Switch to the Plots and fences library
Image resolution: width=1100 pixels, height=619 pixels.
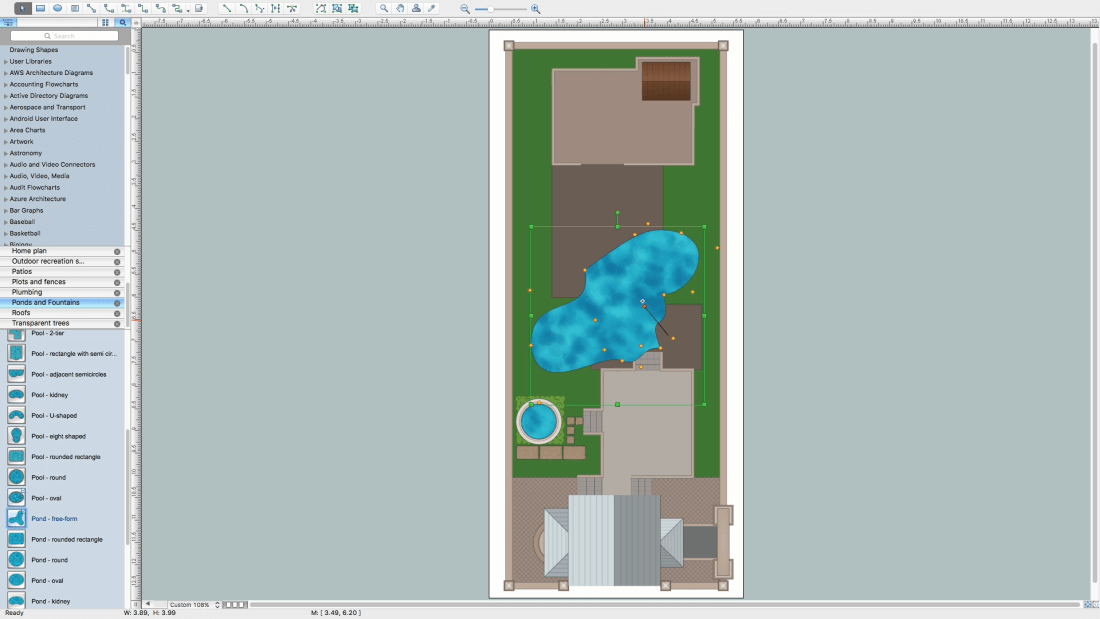[38, 282]
